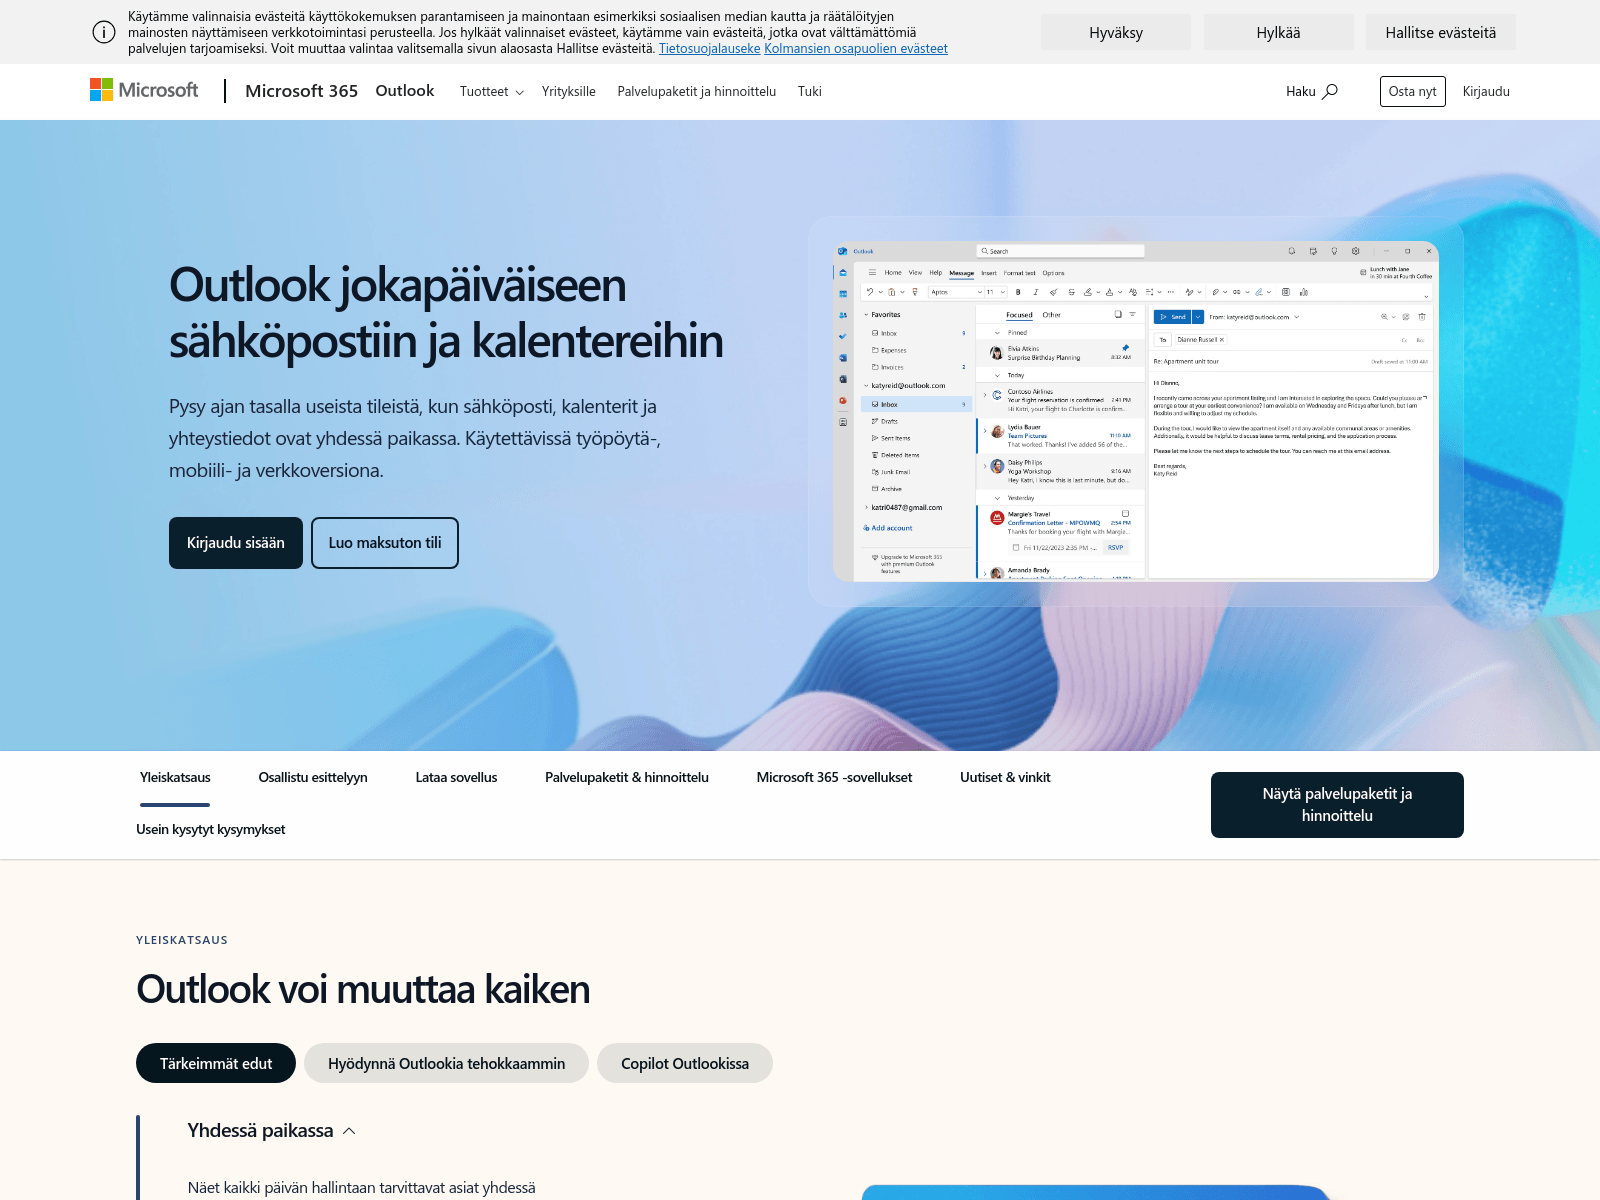Click the Osta nyt button
This screenshot has width=1600, height=1200.
coord(1413,91)
